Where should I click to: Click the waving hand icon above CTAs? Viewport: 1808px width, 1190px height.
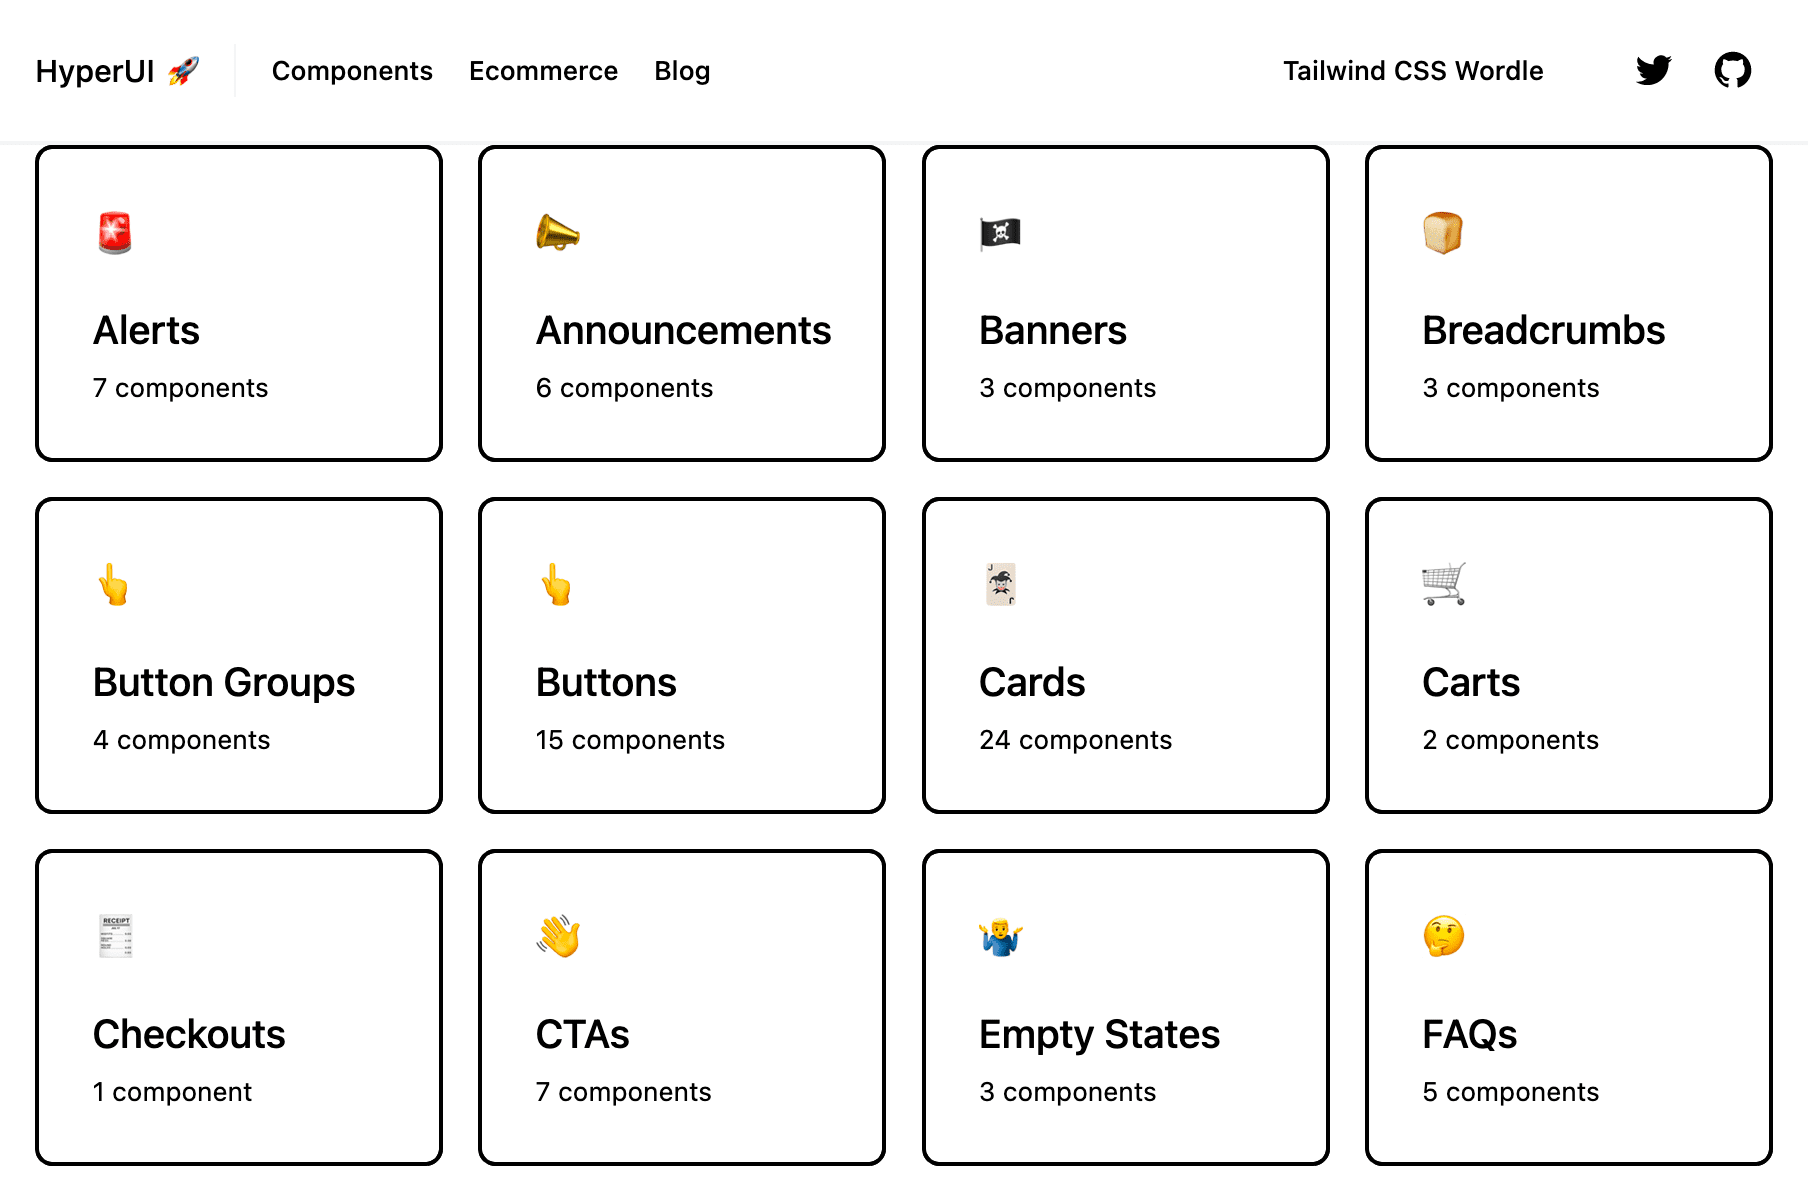[x=558, y=936]
